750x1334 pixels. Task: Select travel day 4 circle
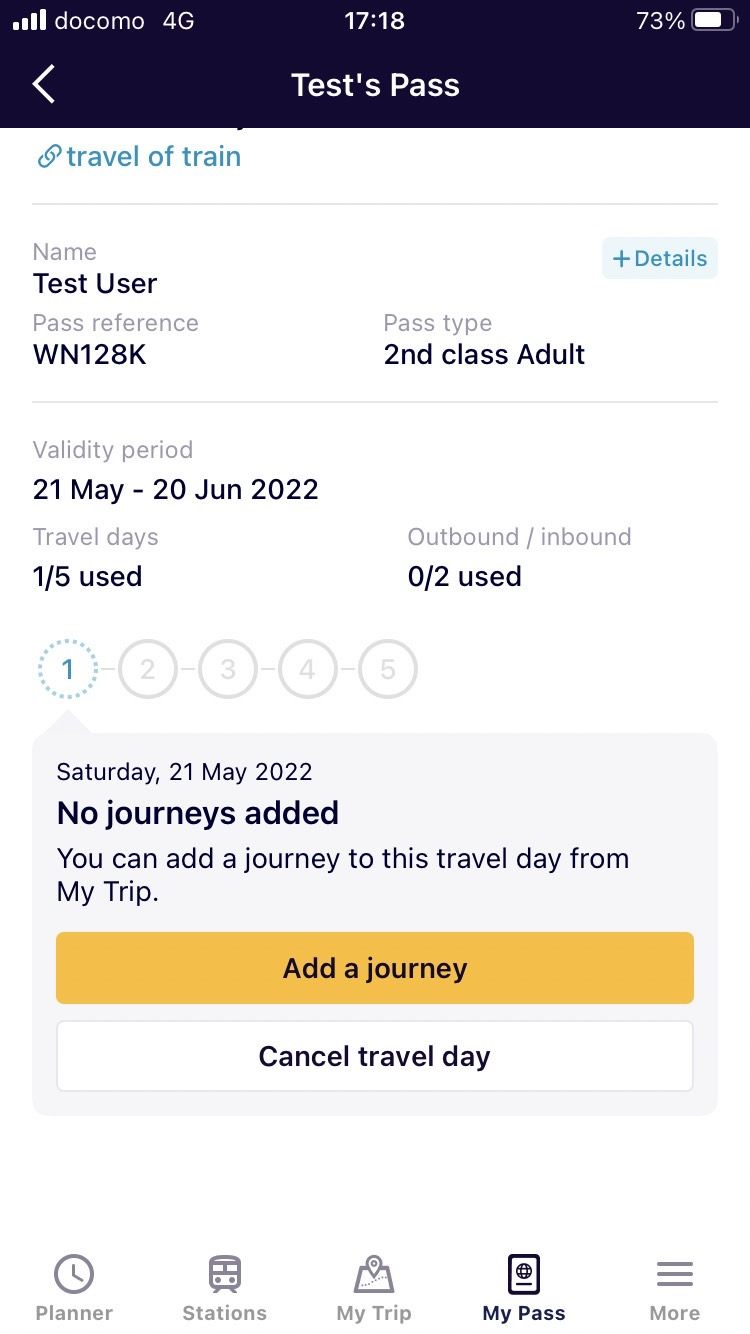coord(308,669)
